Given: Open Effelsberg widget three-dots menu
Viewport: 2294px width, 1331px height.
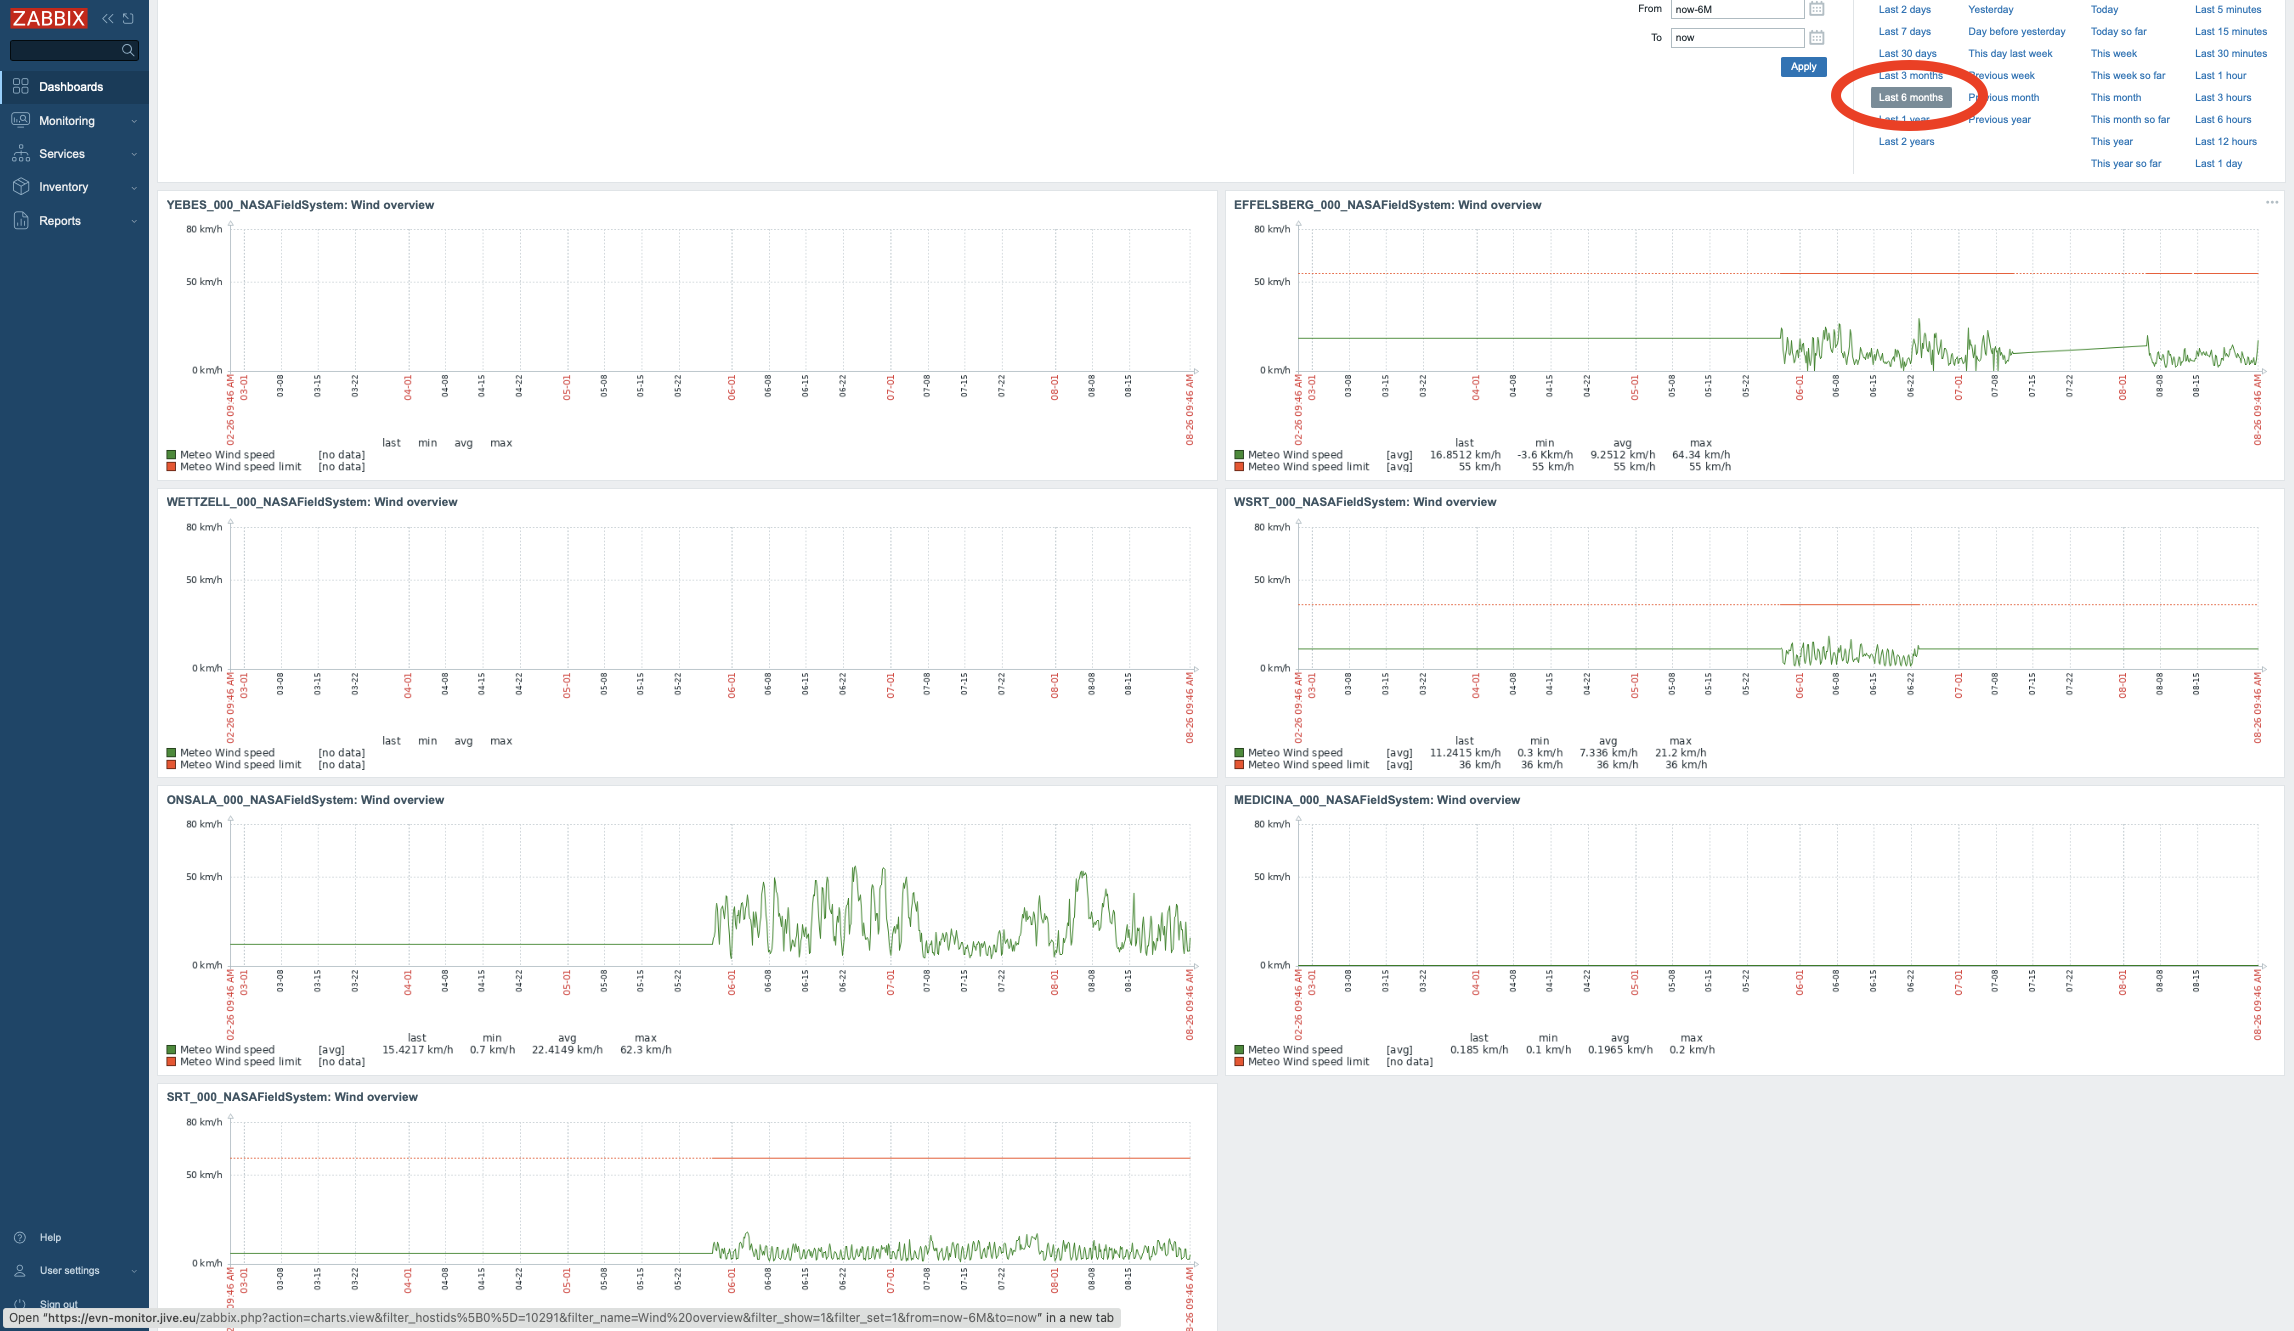Looking at the screenshot, I should click(x=2271, y=203).
